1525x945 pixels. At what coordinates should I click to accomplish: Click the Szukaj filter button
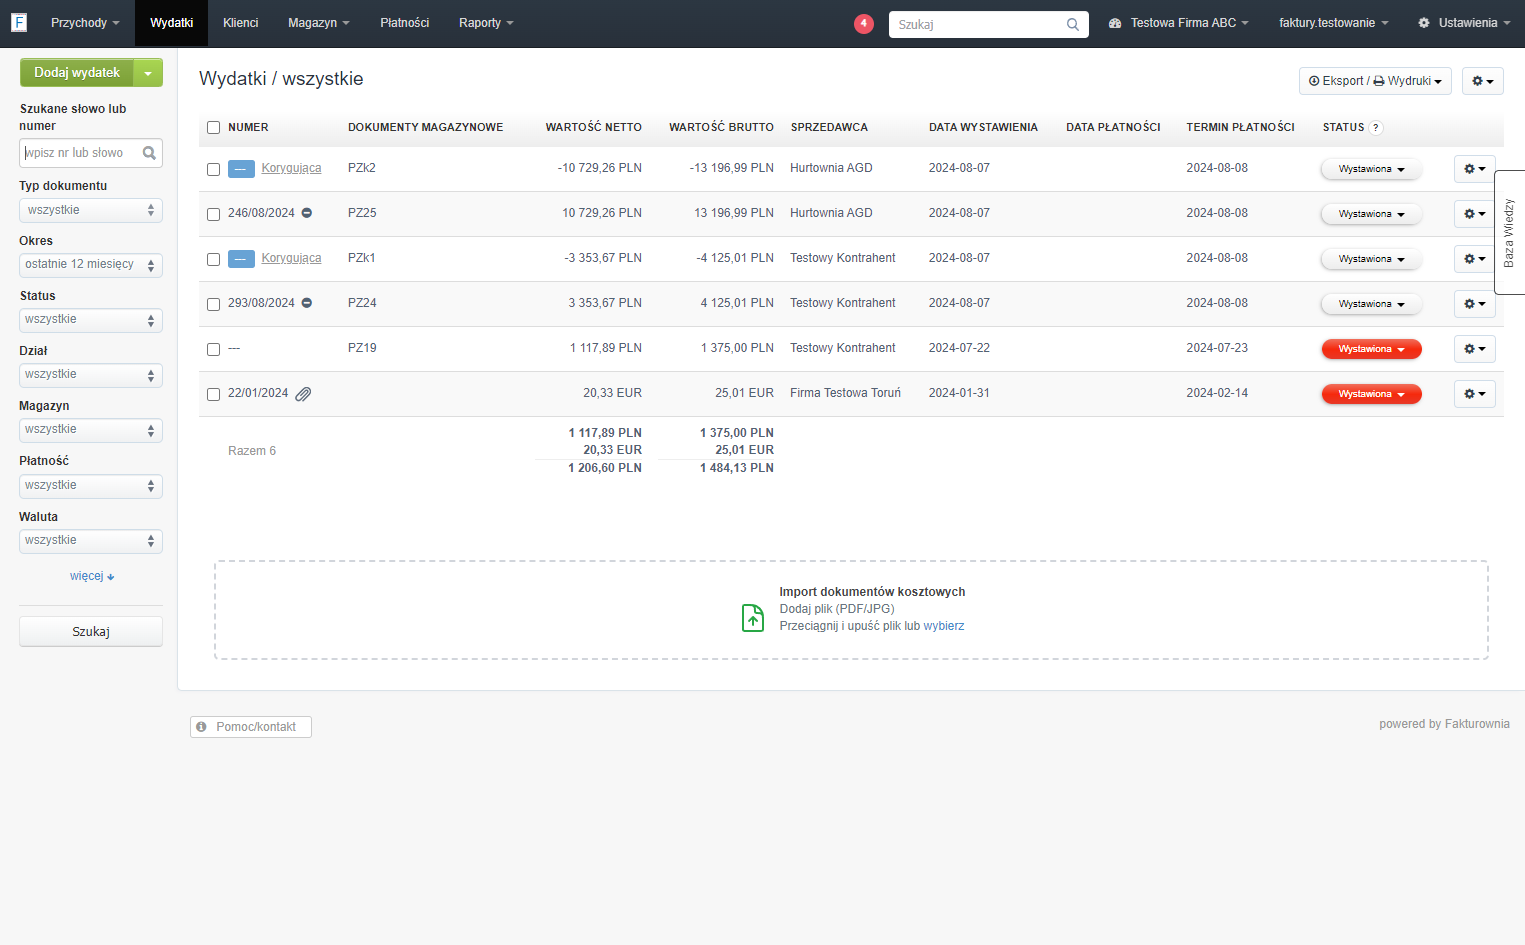[x=91, y=632]
